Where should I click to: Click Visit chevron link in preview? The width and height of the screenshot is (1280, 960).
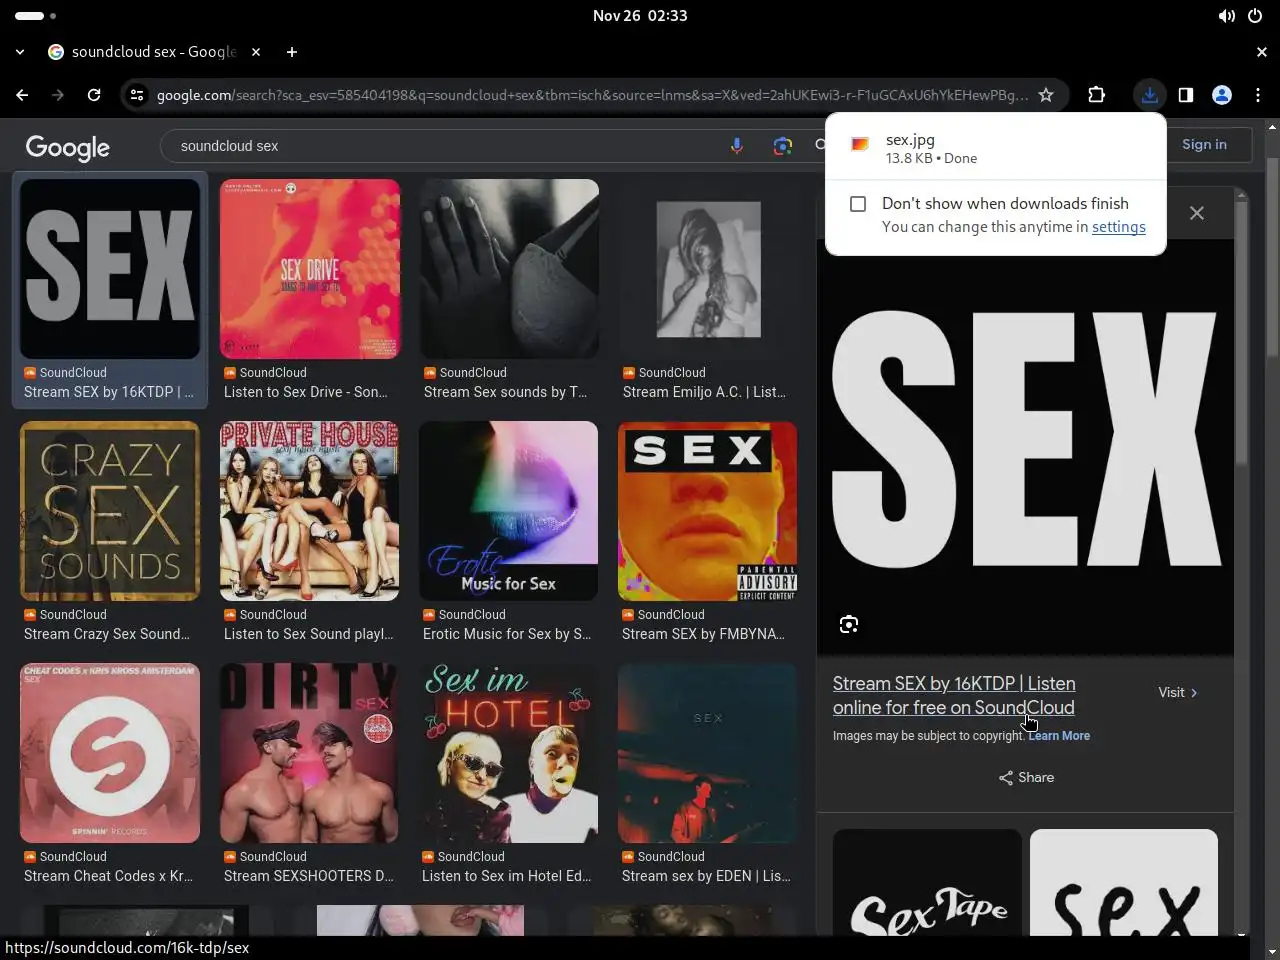point(1178,692)
